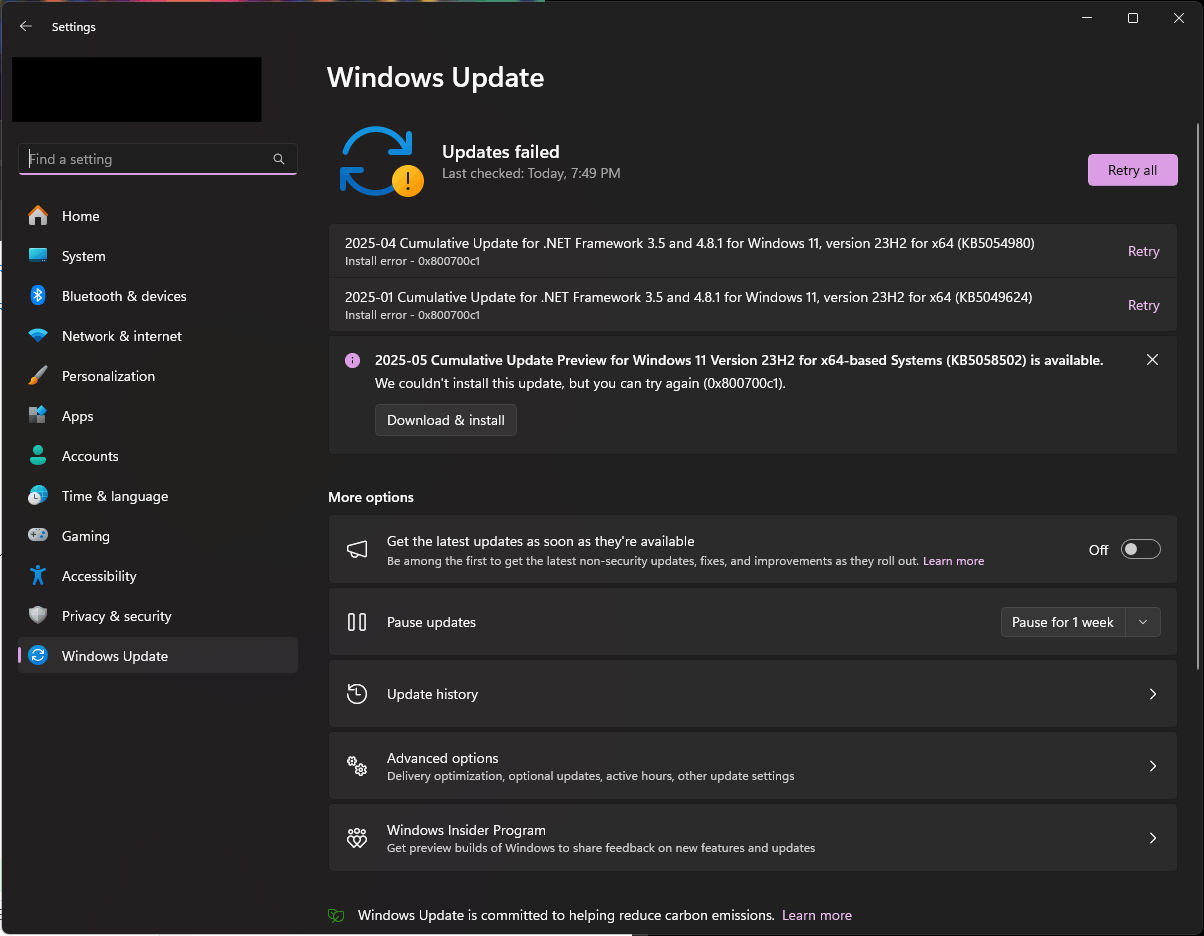Click the 'Get preview builds of Windows' description text
This screenshot has width=1204, height=936.
[x=601, y=848]
